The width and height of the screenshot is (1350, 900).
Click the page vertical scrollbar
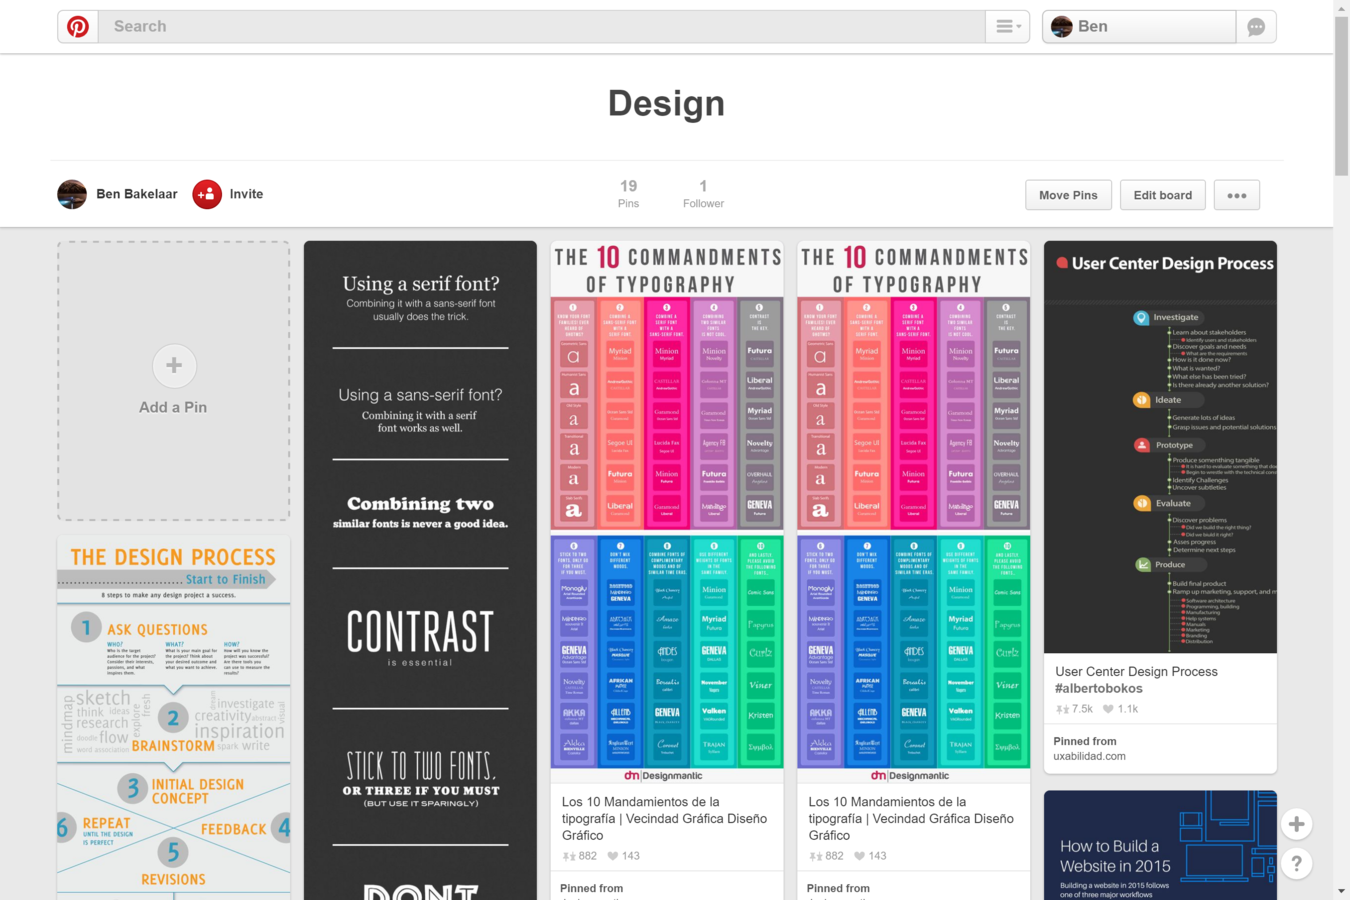(1341, 95)
